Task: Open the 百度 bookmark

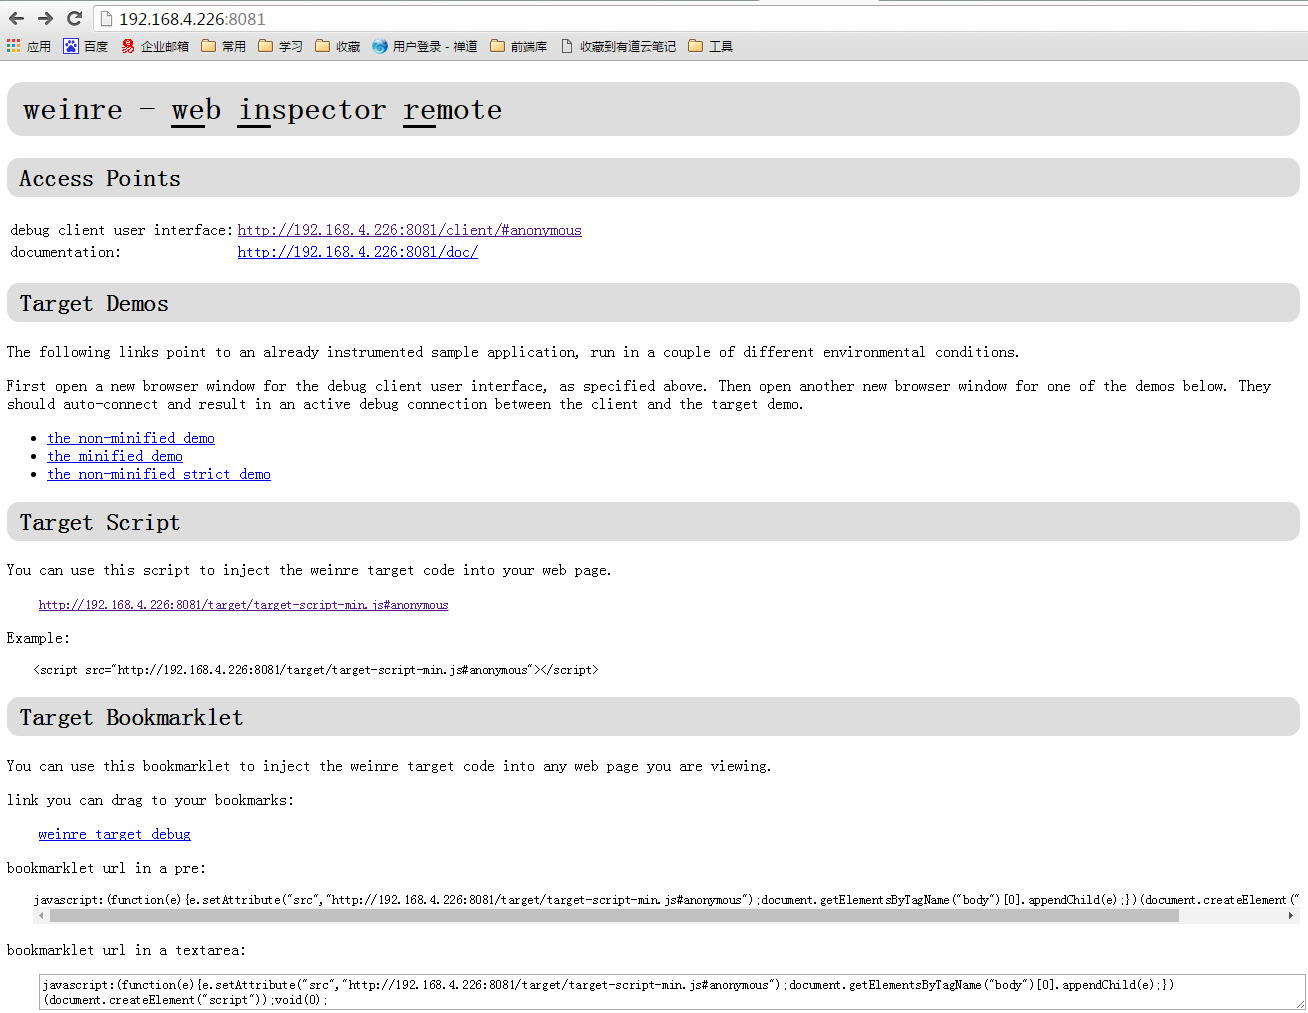Action: pos(86,46)
